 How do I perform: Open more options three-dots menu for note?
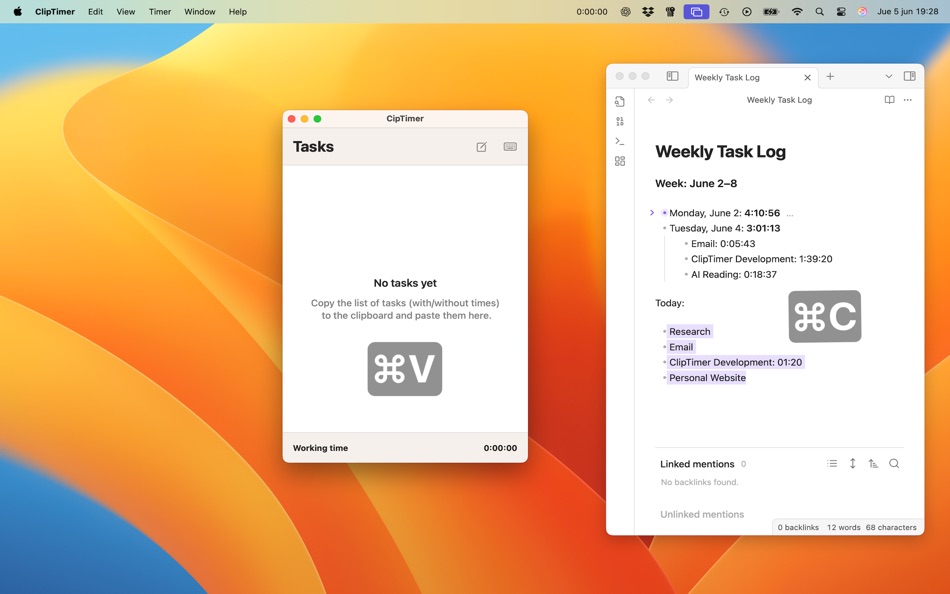point(908,100)
